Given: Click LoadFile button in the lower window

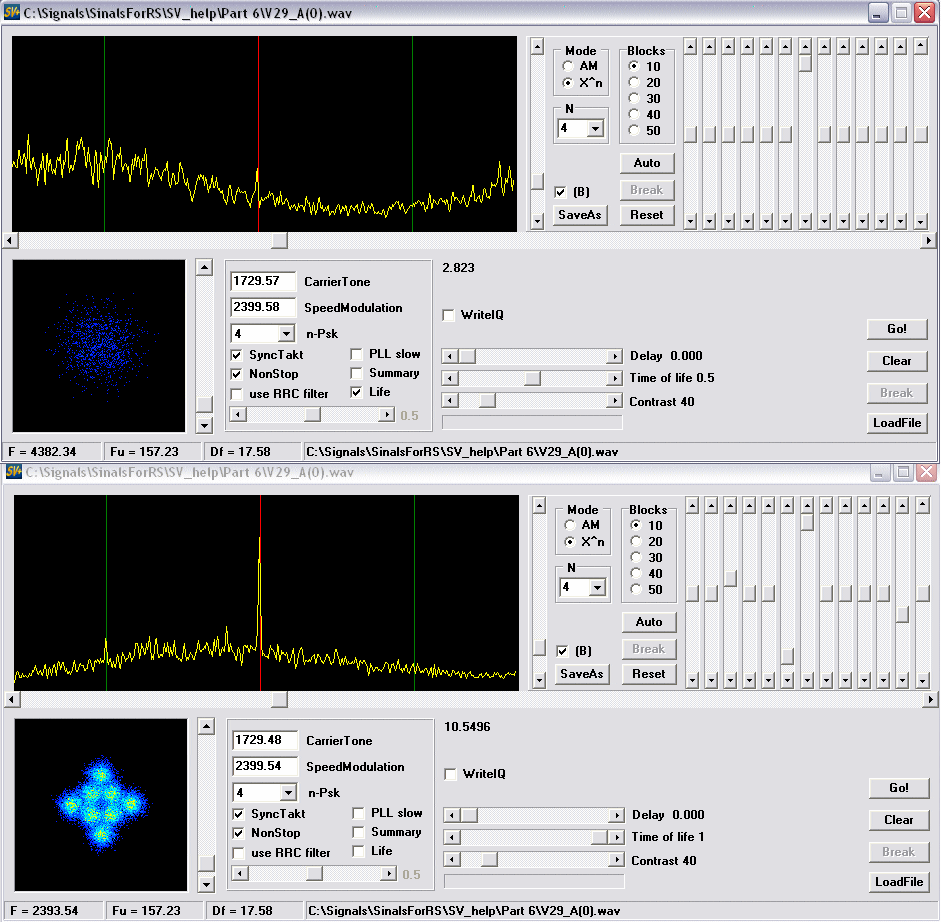Looking at the screenshot, I should point(899,882).
